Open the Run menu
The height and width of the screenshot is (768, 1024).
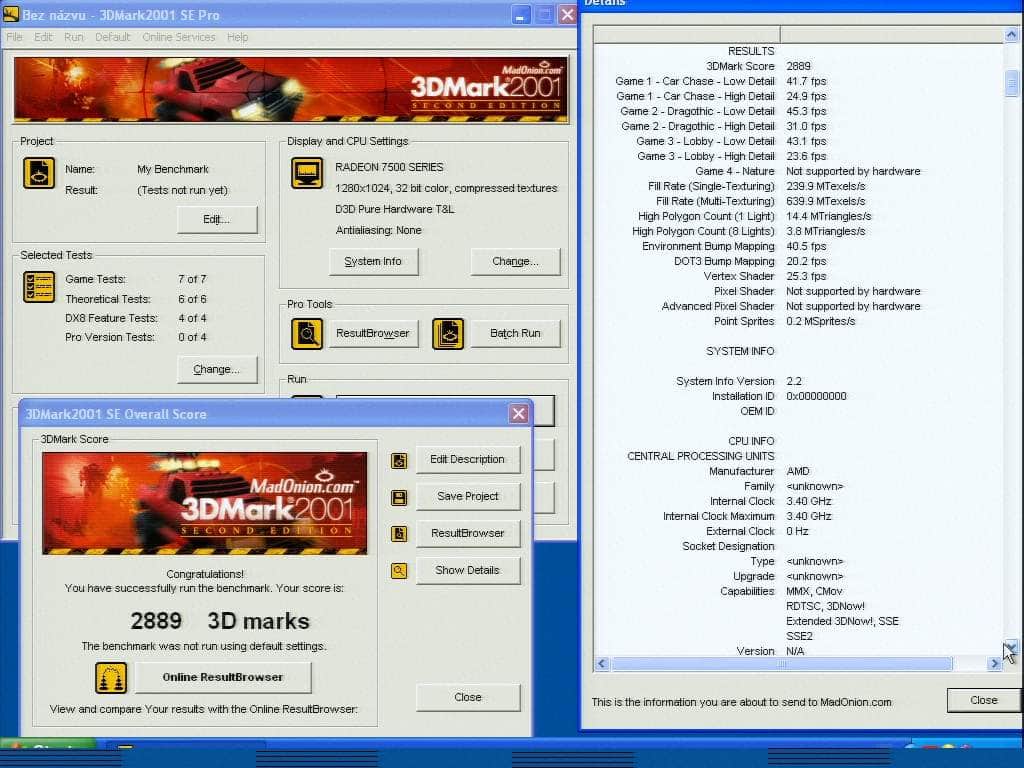tap(74, 37)
